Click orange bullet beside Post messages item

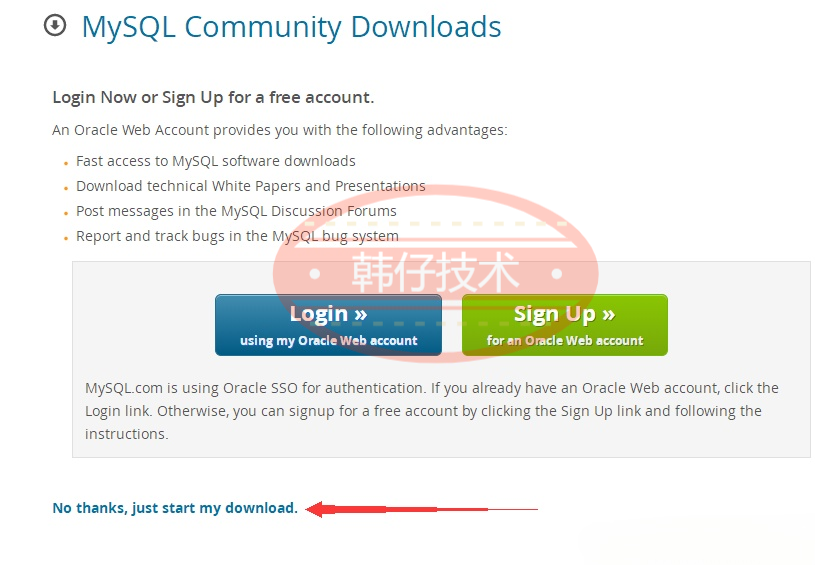pos(65,213)
